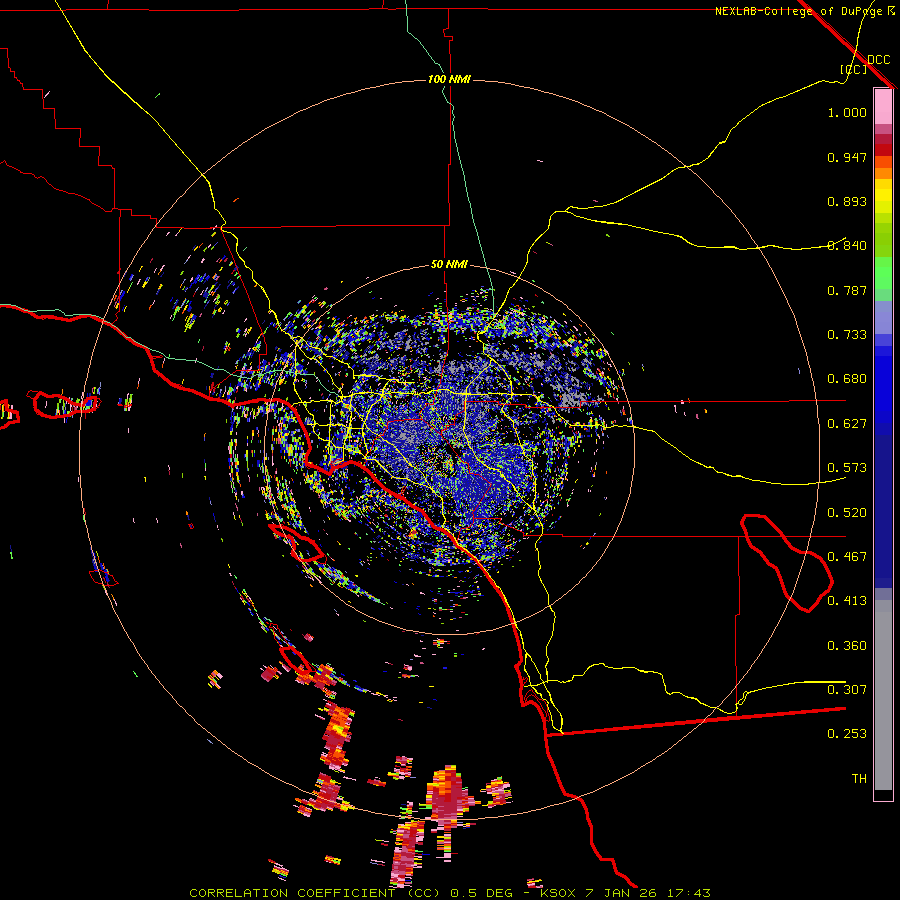Image resolution: width=900 pixels, height=900 pixels.
Task: Select the 0.627 scale value
Action: (847, 424)
